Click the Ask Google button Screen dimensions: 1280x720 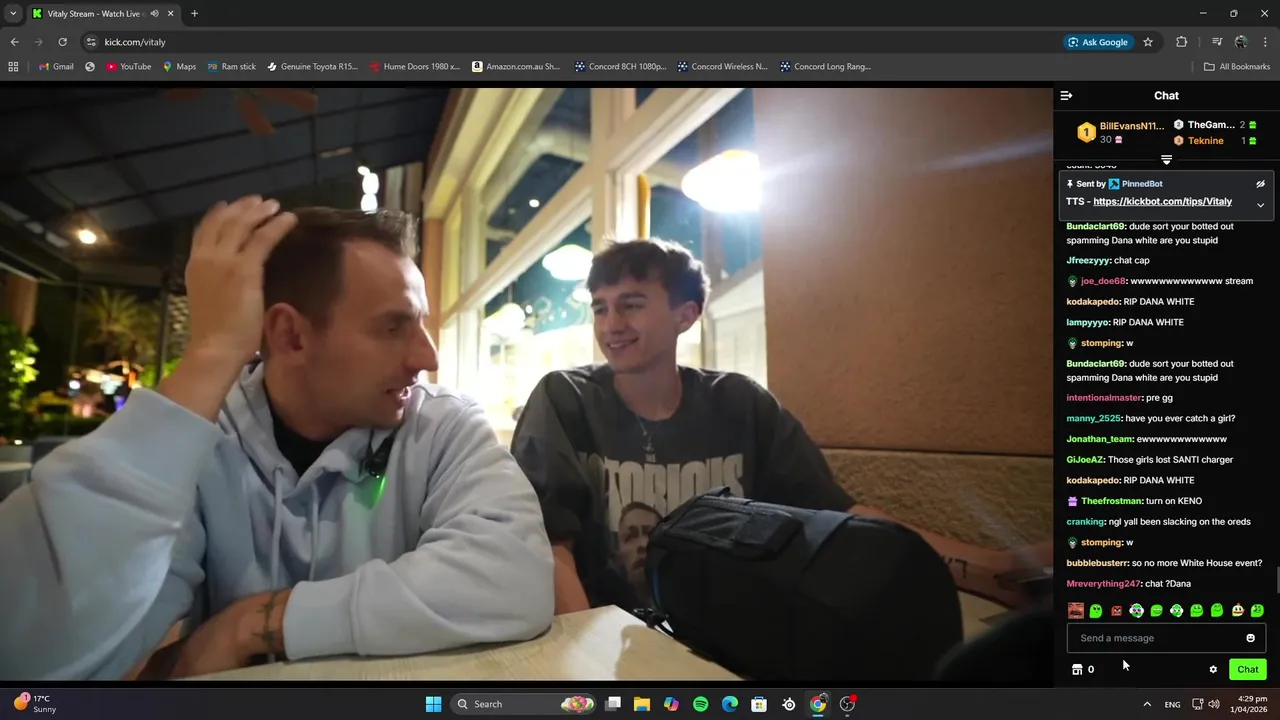(x=1098, y=42)
